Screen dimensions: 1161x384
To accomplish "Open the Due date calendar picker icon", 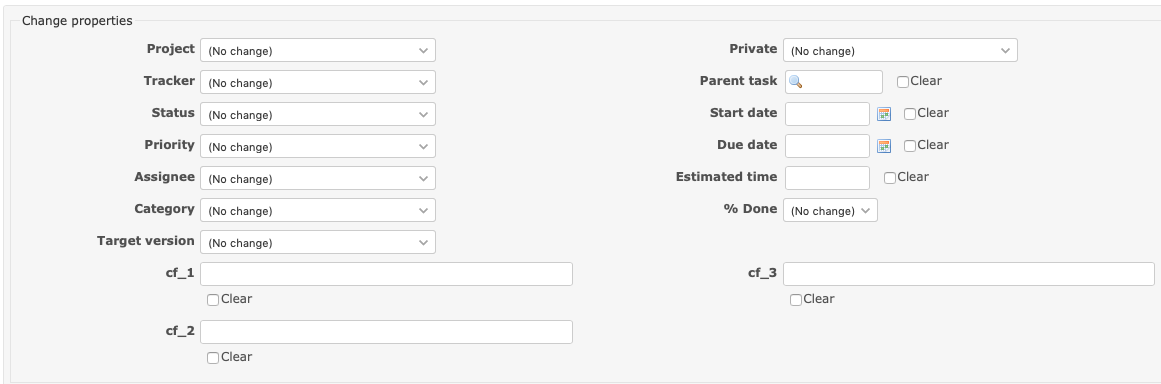I will (x=883, y=146).
